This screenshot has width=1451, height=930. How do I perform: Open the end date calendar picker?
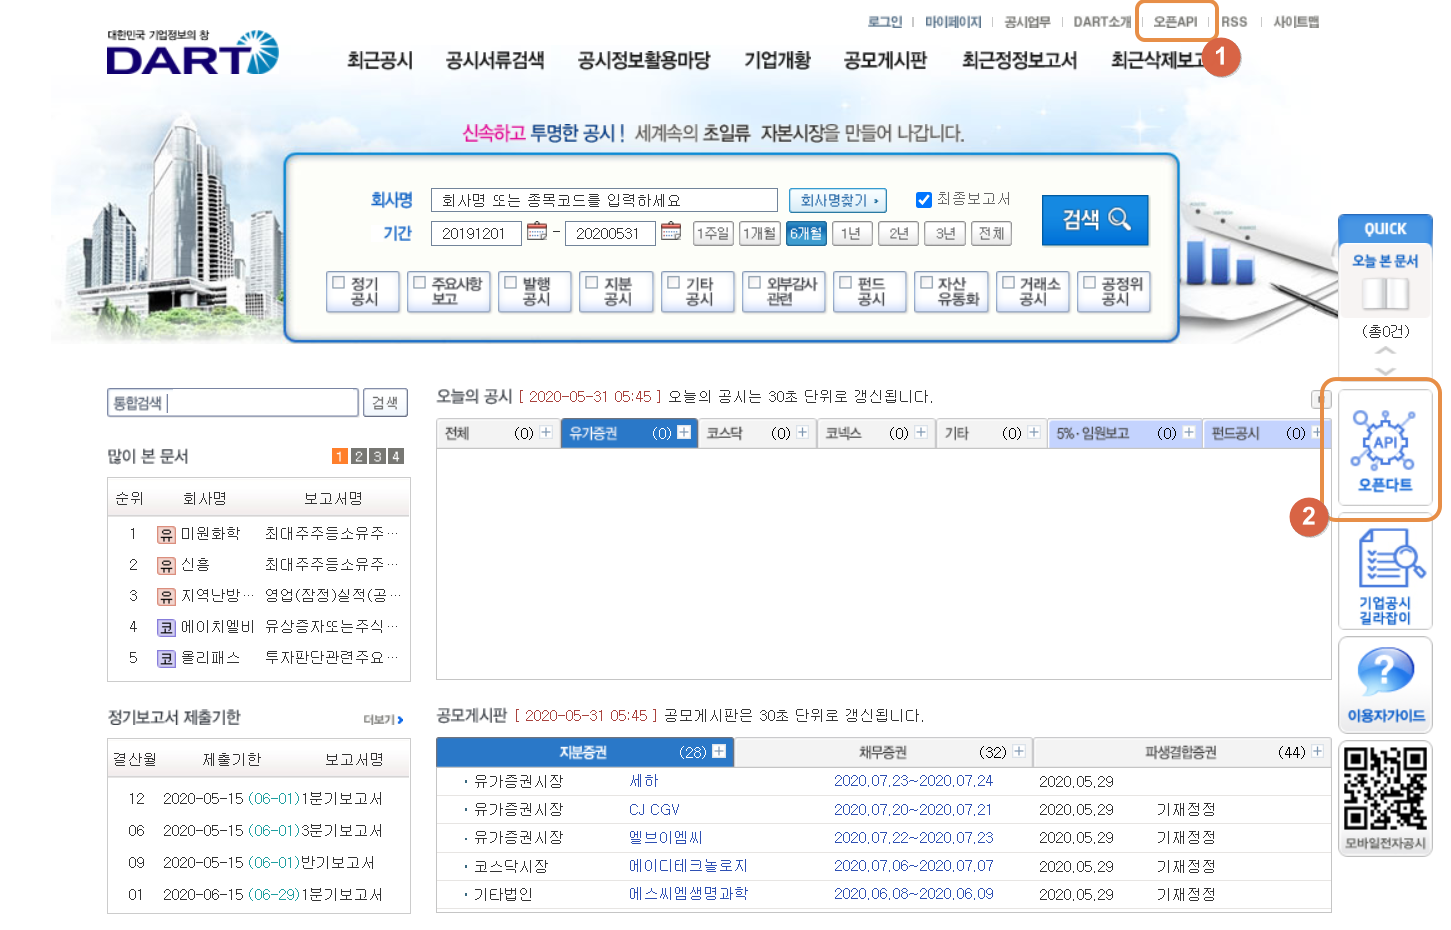[671, 232]
